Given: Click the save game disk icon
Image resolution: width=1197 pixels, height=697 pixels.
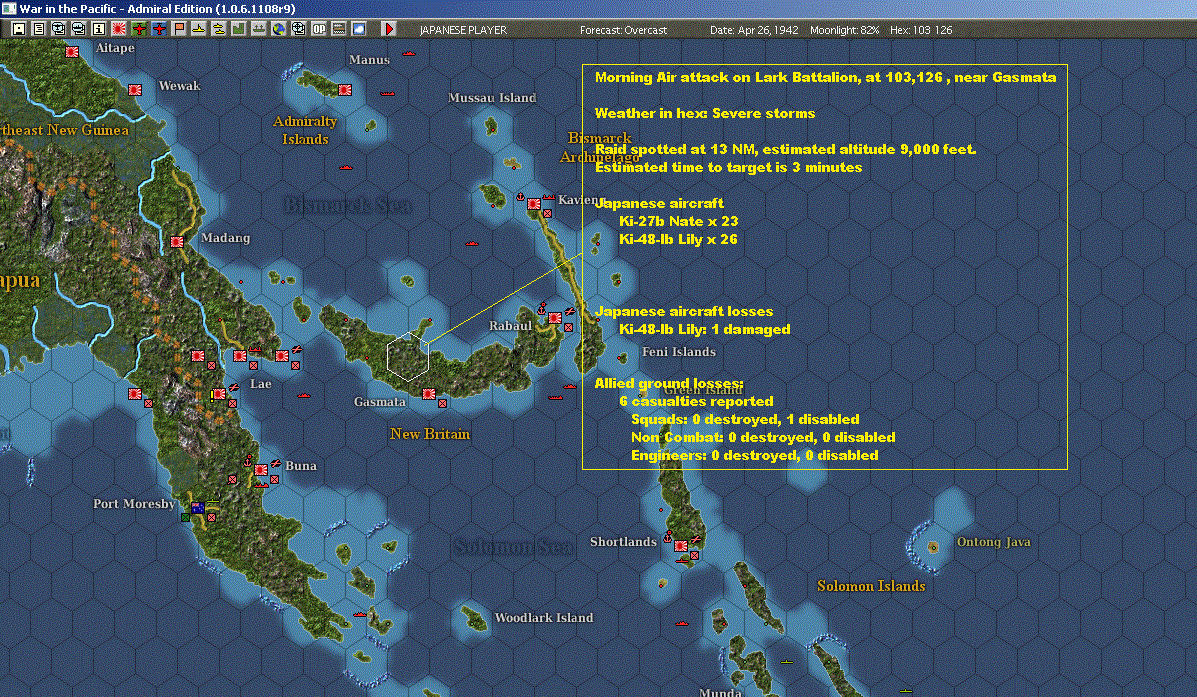Looking at the screenshot, I should pyautogui.click(x=19, y=29).
